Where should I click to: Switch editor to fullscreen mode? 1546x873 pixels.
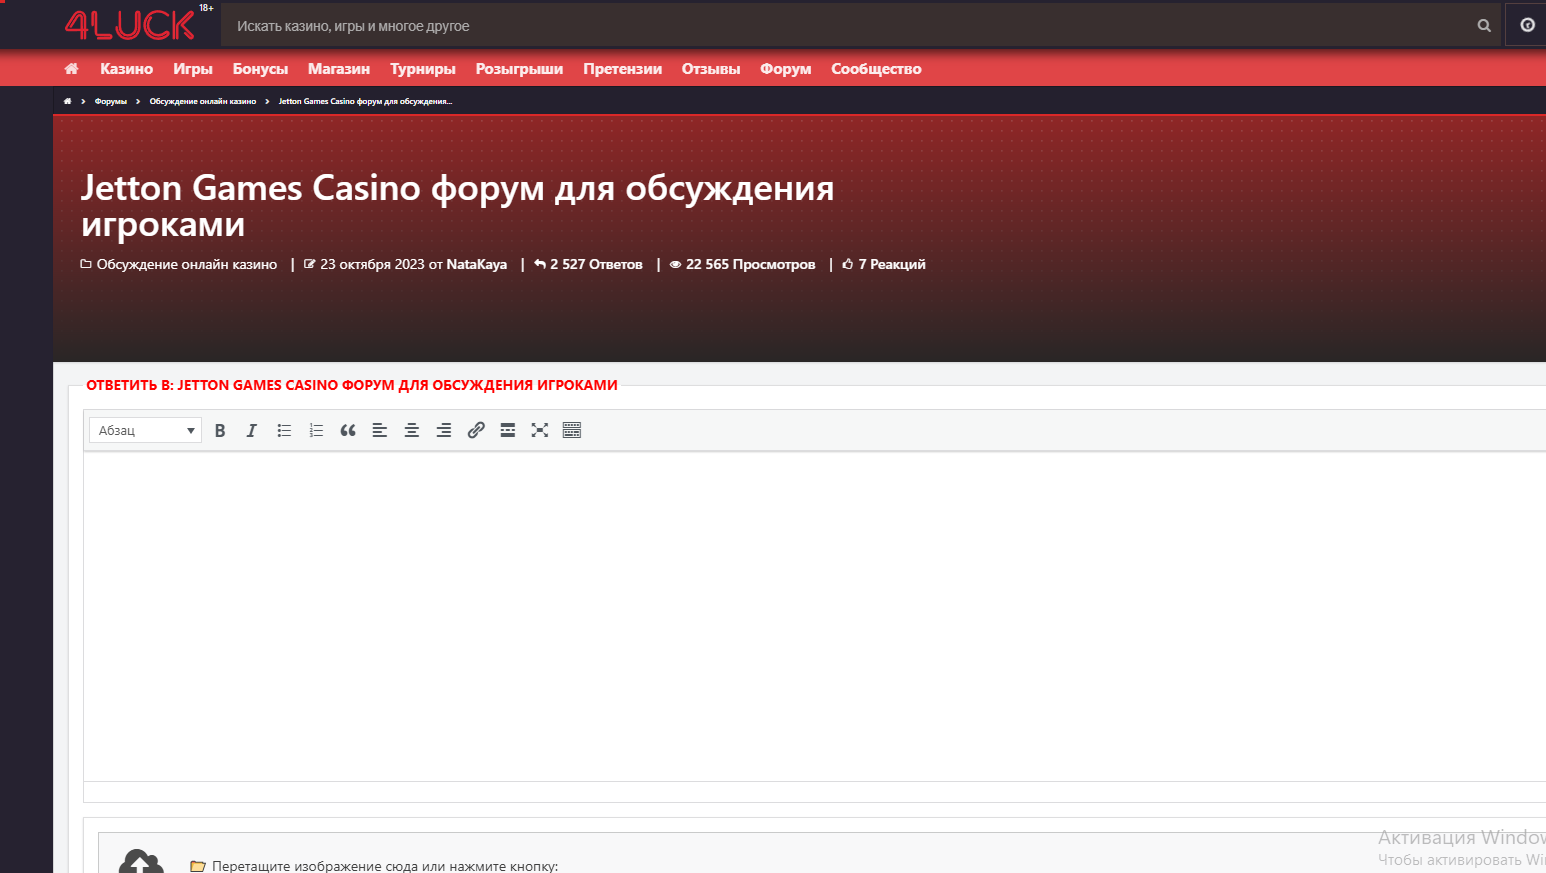(540, 430)
